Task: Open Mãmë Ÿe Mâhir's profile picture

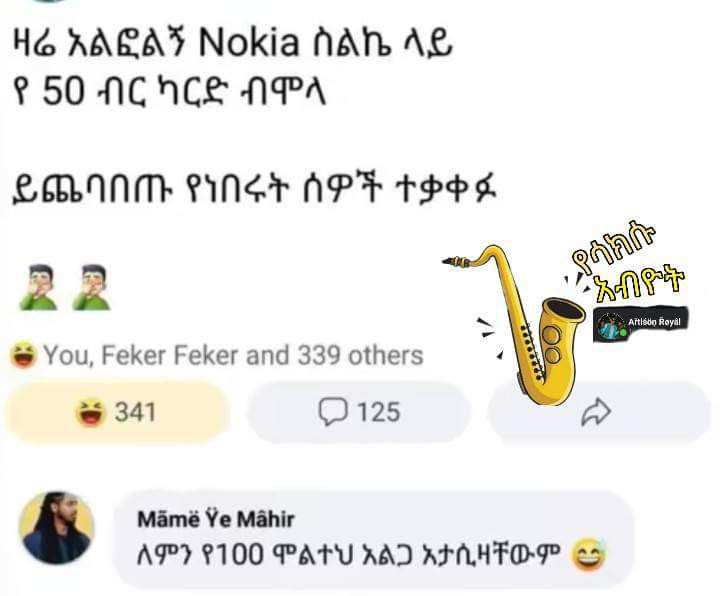Action: tap(56, 528)
